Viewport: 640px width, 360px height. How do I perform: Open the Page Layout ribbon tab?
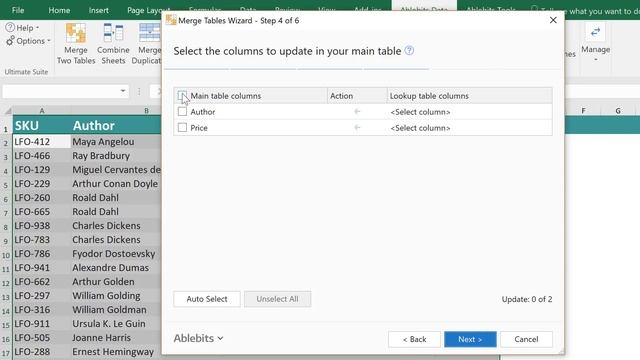tap(145, 10)
